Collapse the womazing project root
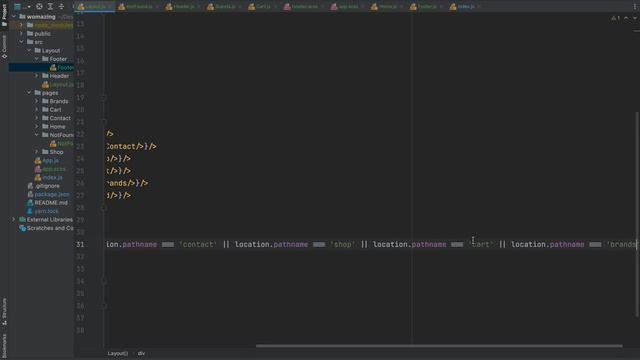 coord(14,17)
